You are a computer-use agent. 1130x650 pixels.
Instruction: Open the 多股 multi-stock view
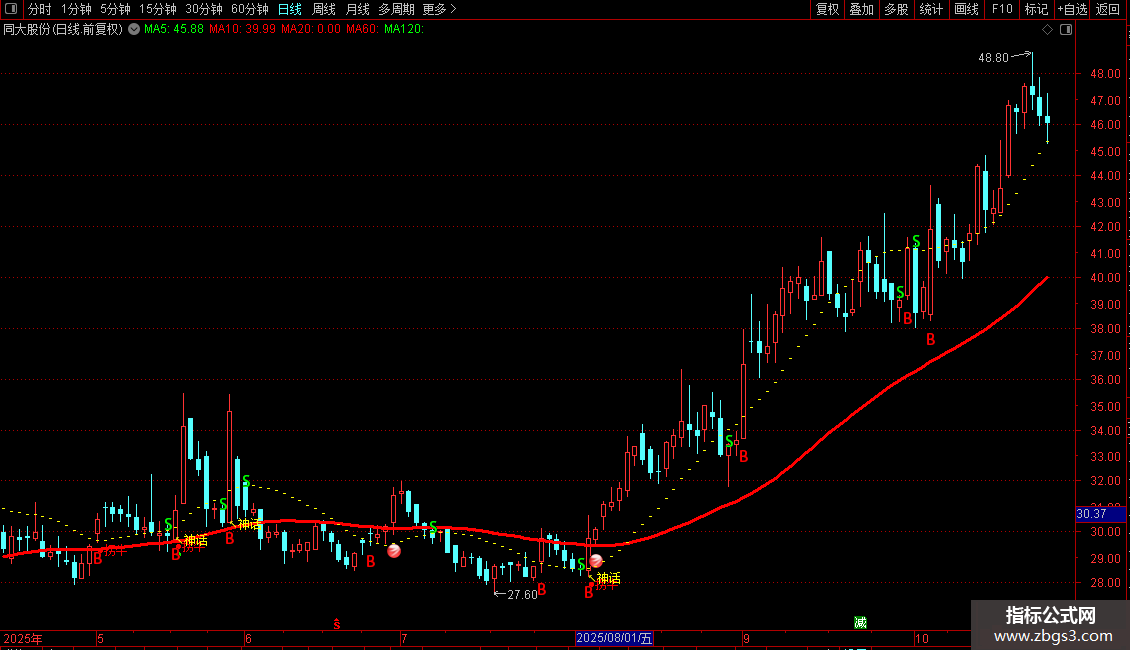(x=896, y=9)
